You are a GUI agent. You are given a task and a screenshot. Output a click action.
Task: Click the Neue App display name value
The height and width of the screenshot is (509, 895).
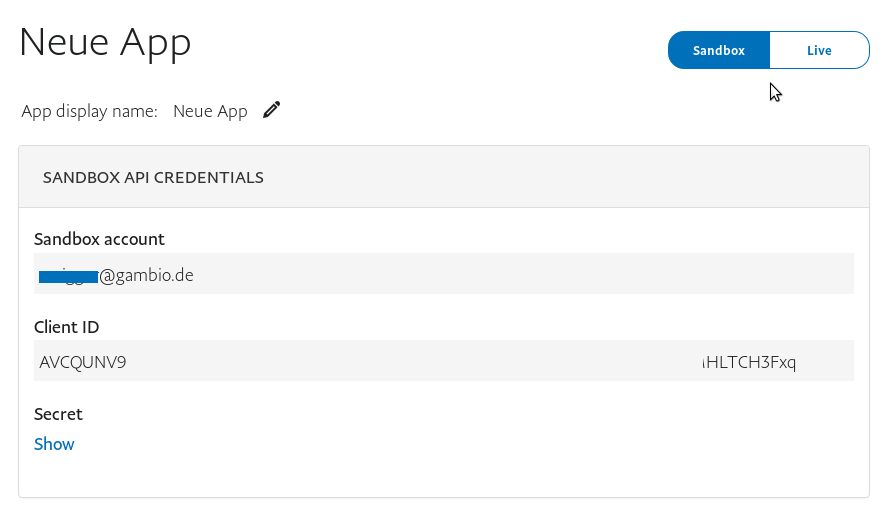pyautogui.click(x=210, y=111)
